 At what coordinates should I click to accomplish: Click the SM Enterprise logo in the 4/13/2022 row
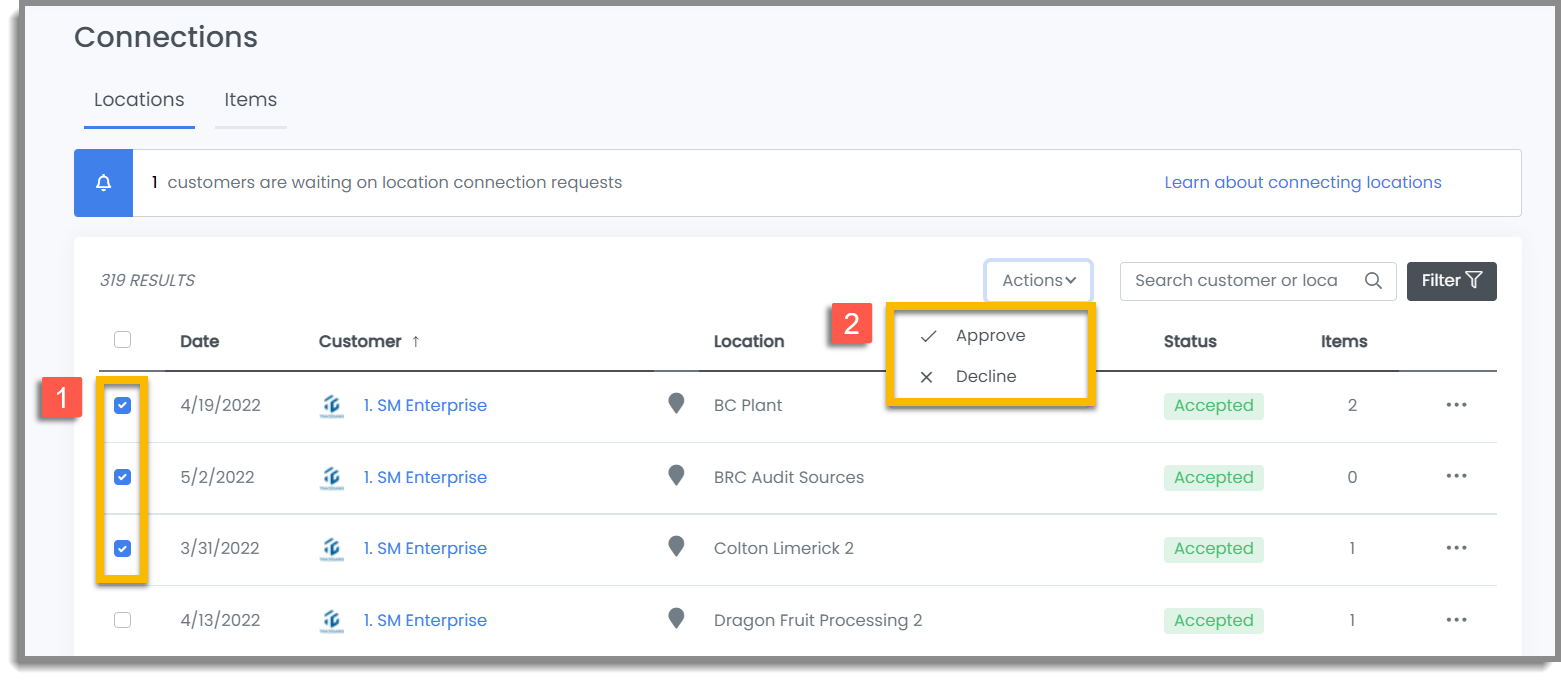(x=331, y=621)
